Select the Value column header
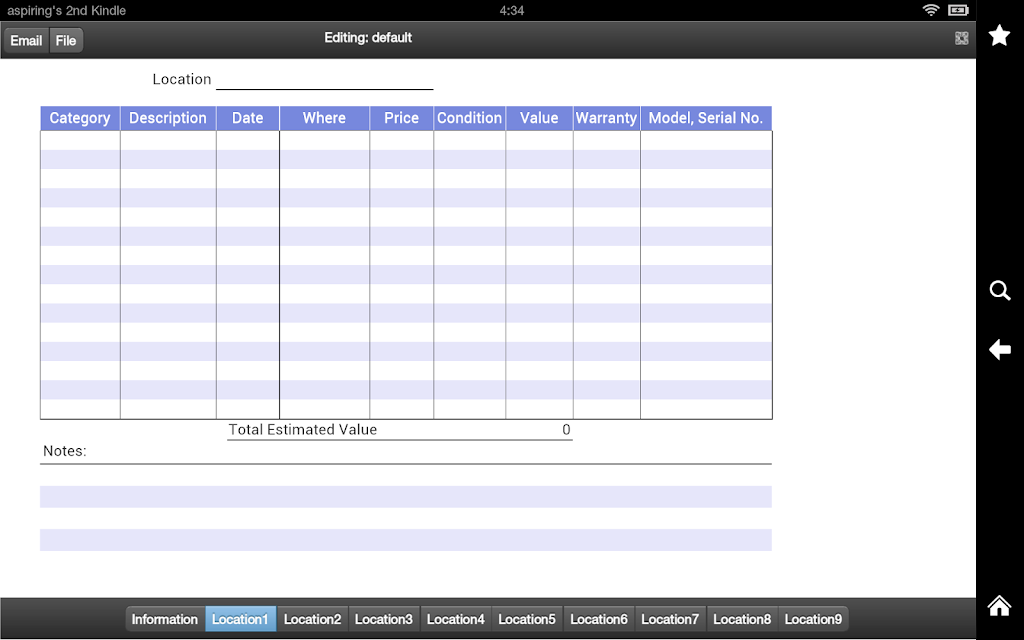The image size is (1024, 640). (x=539, y=118)
